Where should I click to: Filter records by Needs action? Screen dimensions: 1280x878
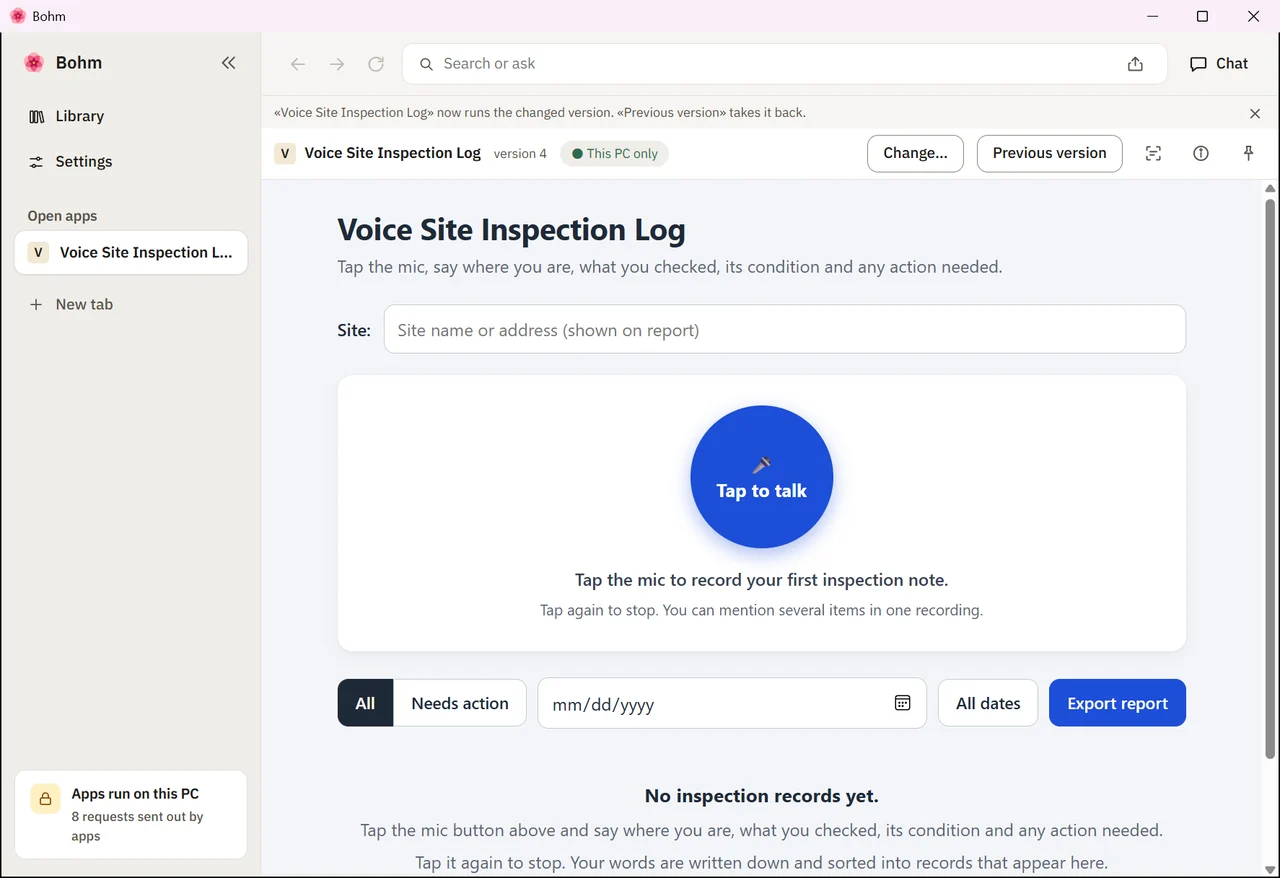pos(460,703)
